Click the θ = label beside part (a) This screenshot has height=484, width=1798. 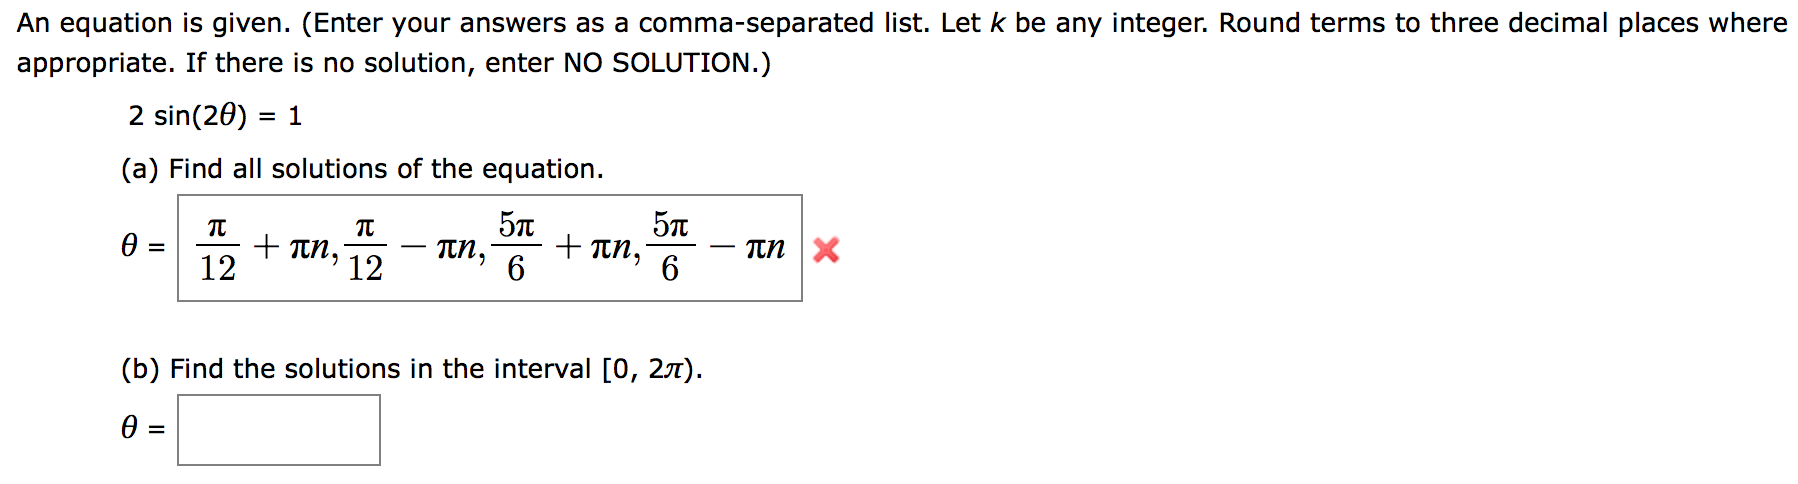[144, 247]
